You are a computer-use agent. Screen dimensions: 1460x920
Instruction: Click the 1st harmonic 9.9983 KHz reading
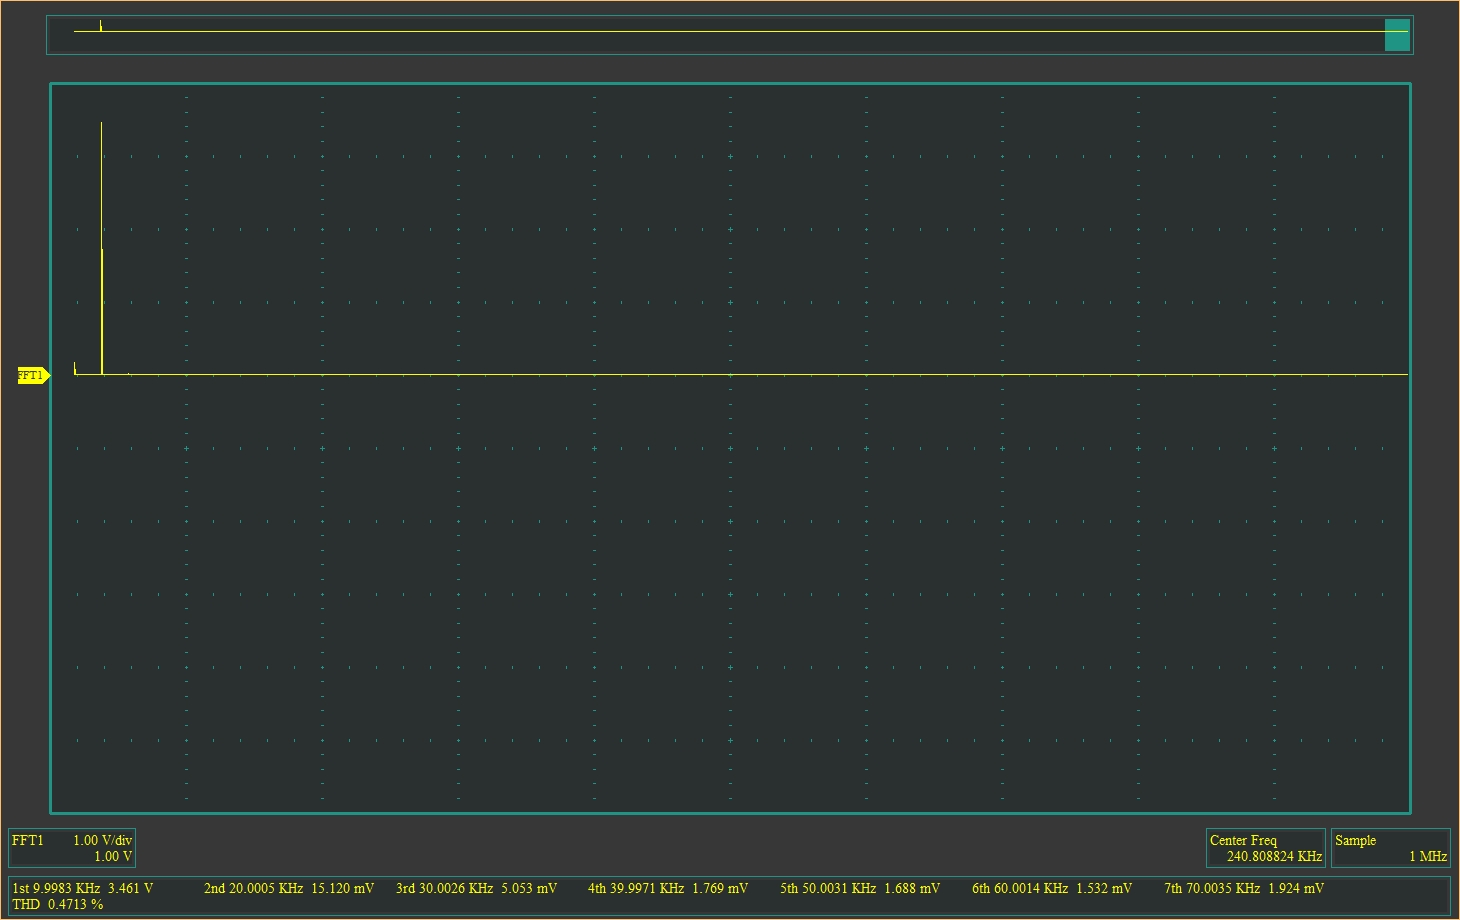(x=83, y=888)
